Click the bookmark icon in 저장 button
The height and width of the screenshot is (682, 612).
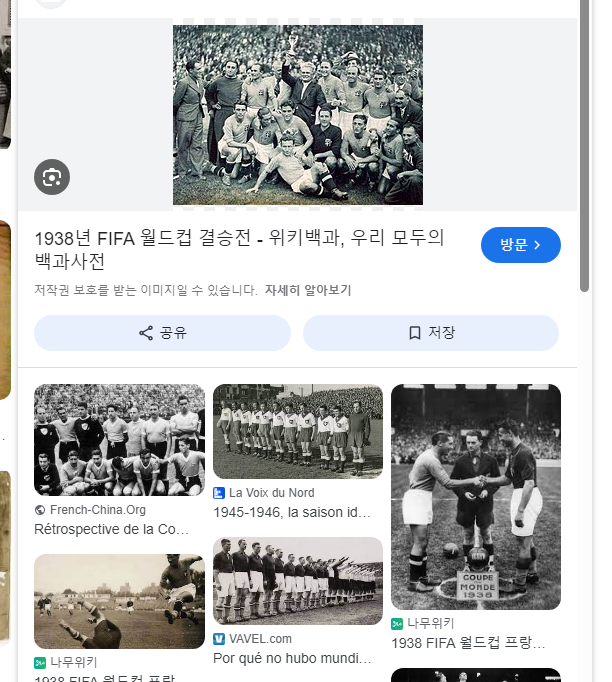[415, 333]
